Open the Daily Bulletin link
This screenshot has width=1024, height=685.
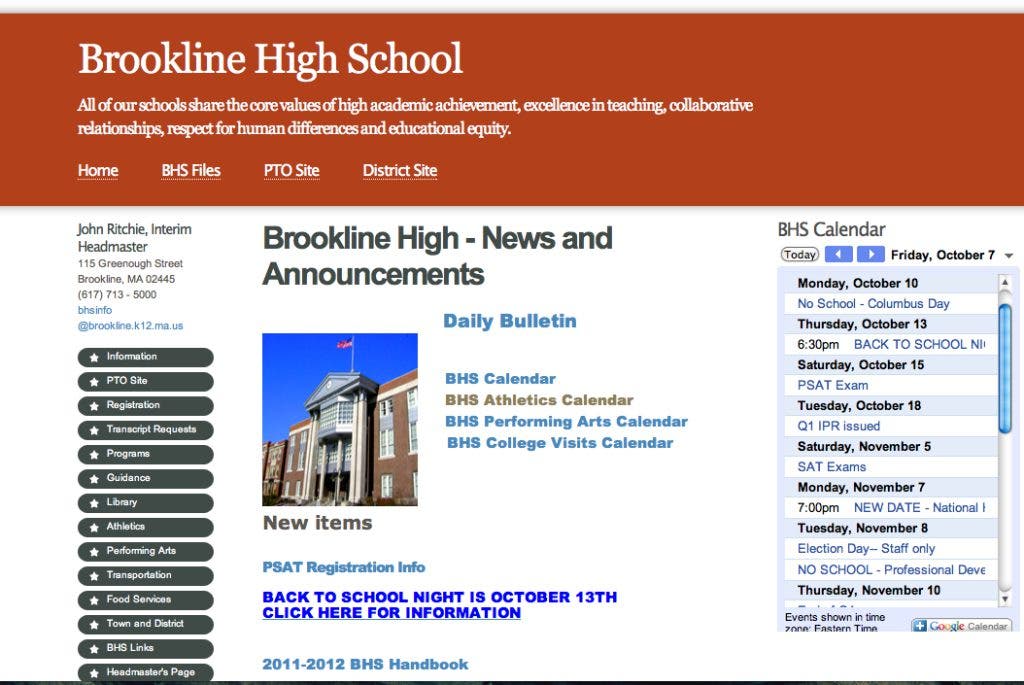[x=509, y=321]
